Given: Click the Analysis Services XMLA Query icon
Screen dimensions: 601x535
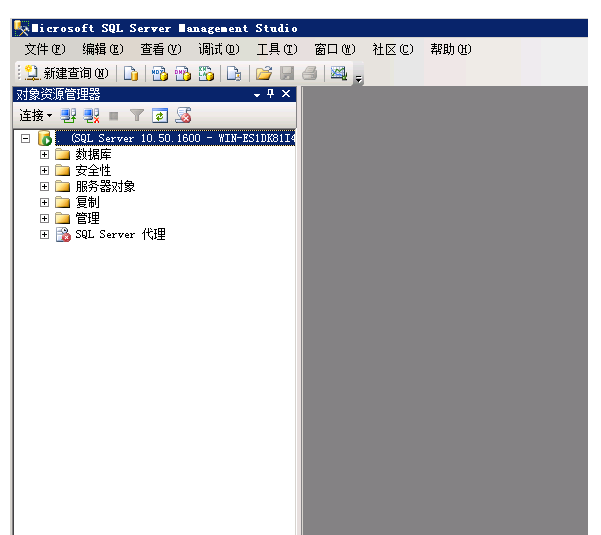Looking at the screenshot, I should pyautogui.click(x=206, y=73).
